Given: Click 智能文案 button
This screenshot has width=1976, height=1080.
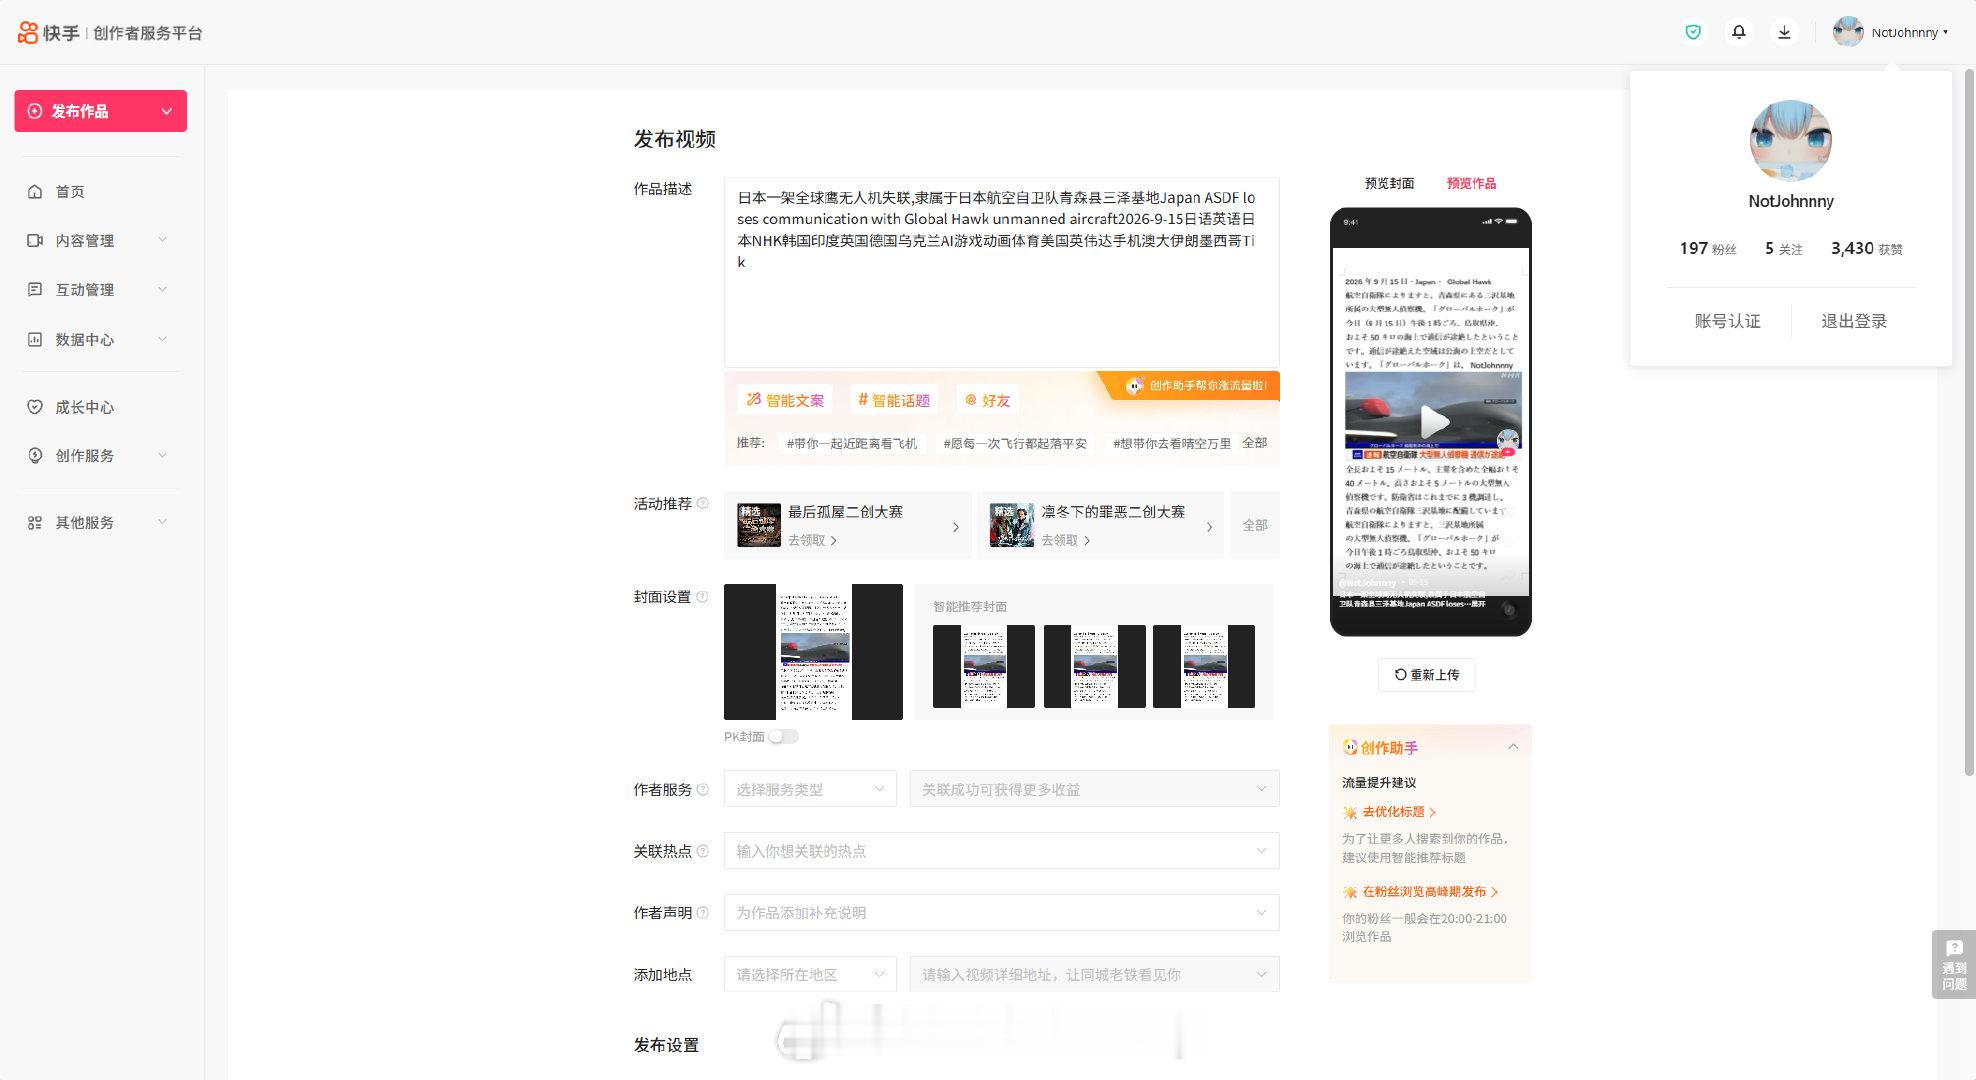Looking at the screenshot, I should (x=786, y=400).
